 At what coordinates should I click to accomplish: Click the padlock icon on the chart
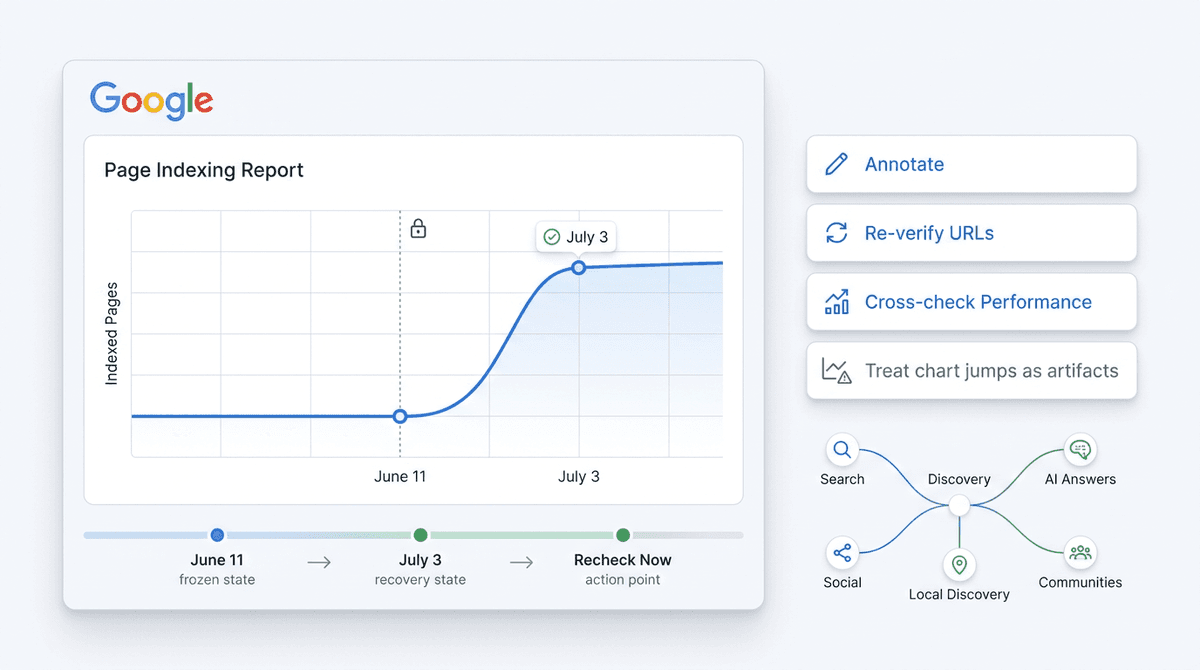[418, 229]
